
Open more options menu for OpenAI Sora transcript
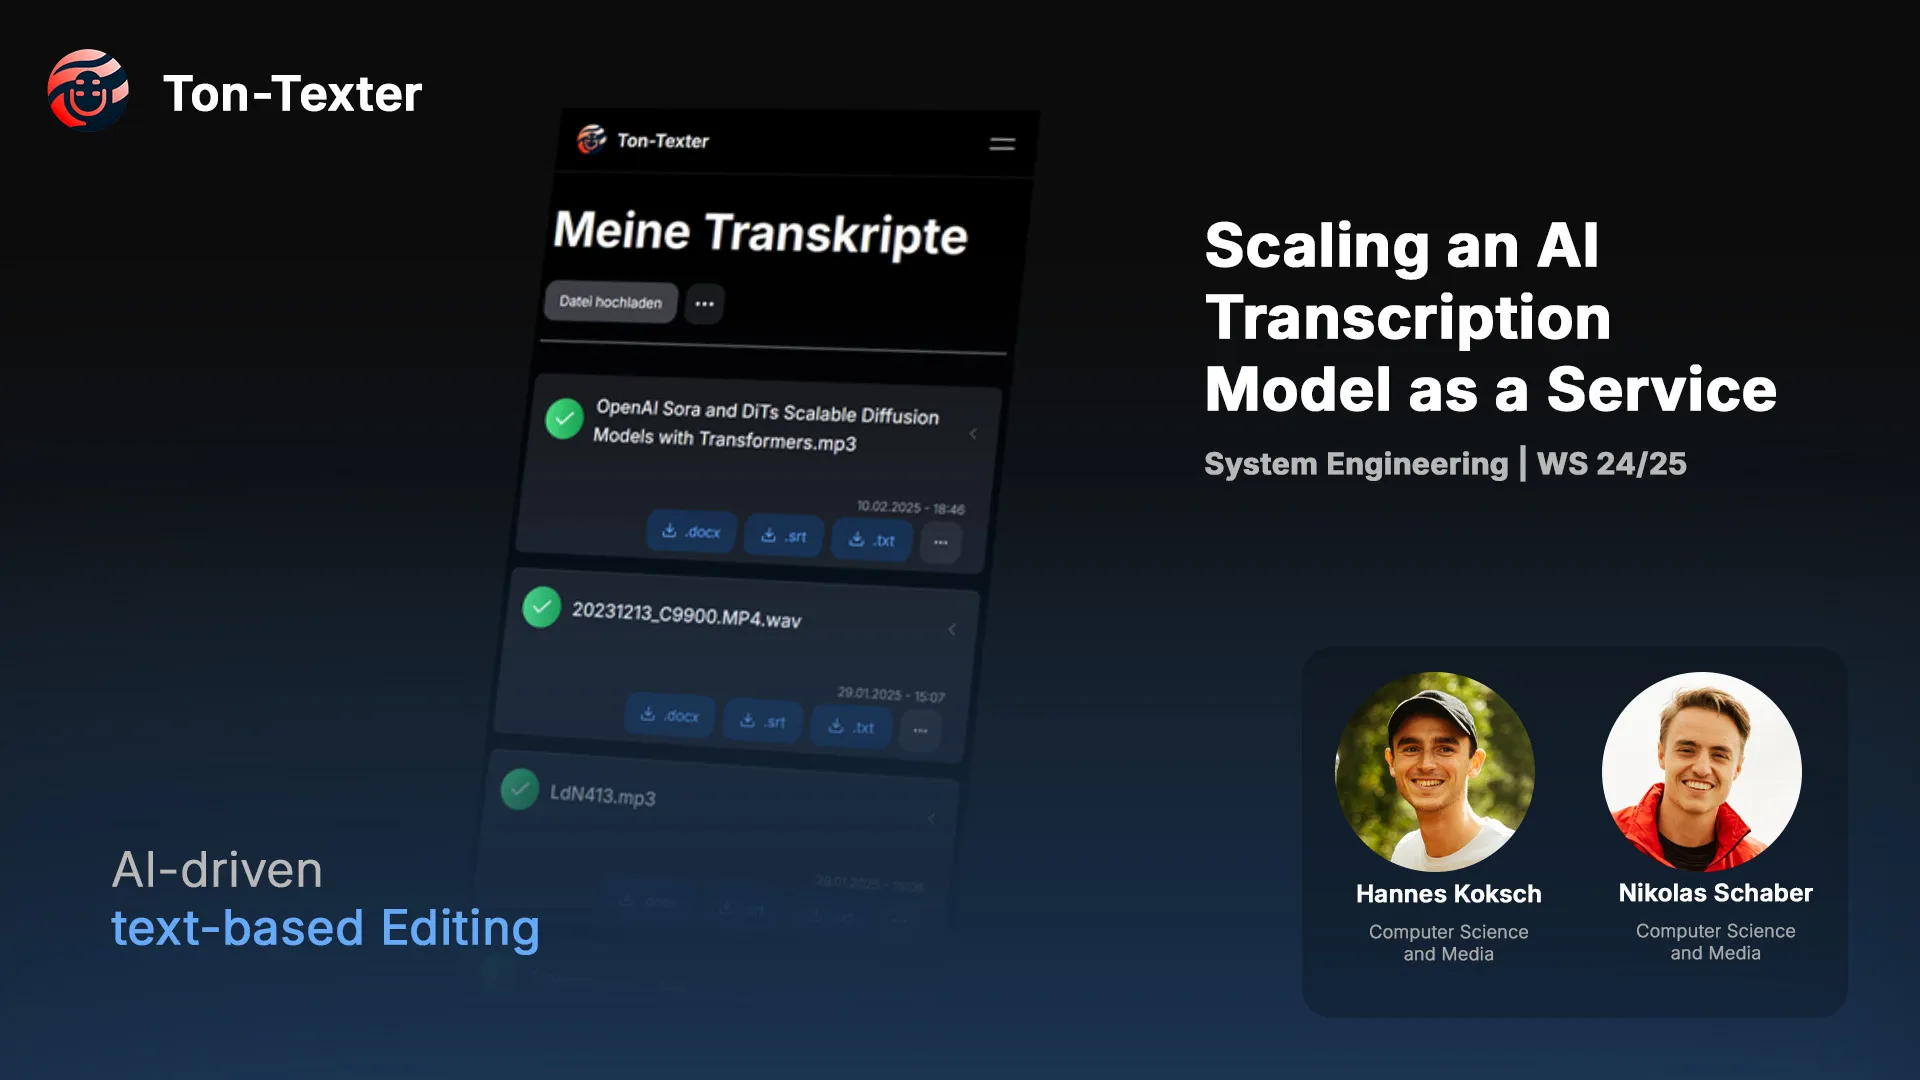941,542
